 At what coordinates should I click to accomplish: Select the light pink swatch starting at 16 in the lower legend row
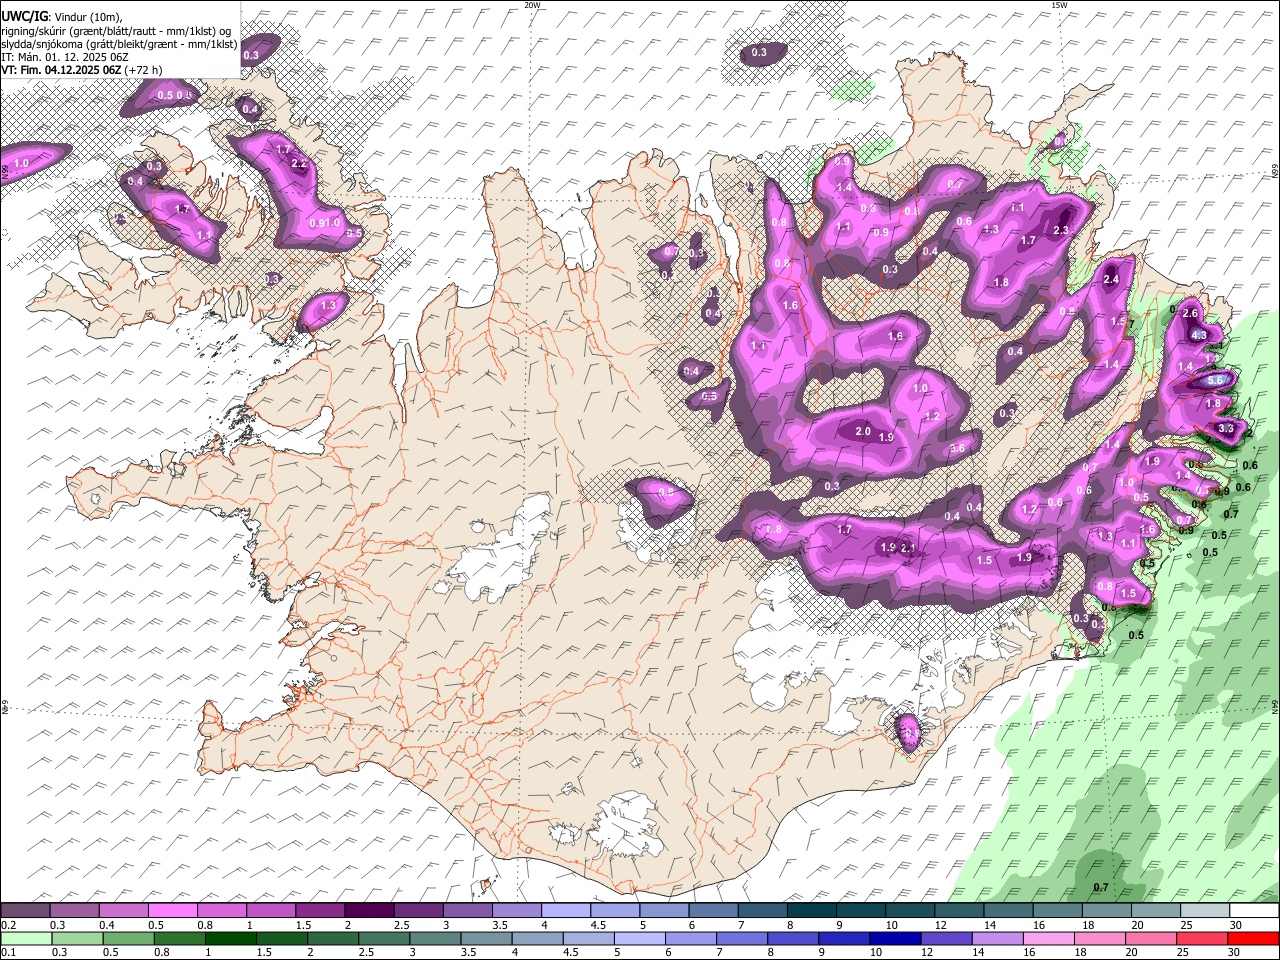(x=1048, y=938)
